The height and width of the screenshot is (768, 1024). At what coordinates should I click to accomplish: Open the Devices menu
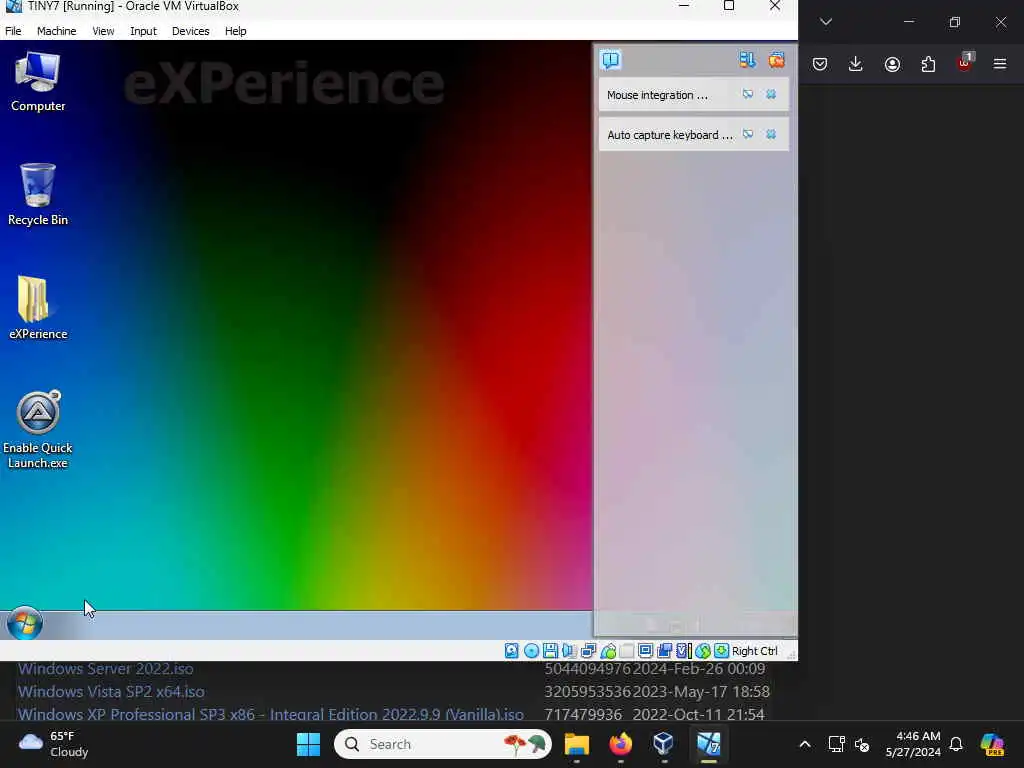tap(190, 31)
